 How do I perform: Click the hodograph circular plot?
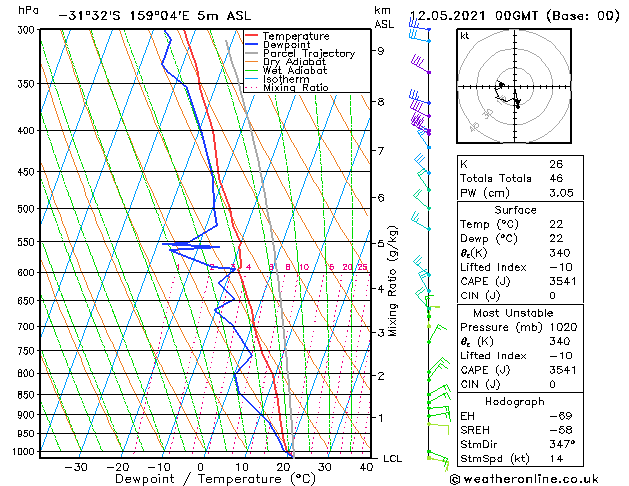tap(514, 86)
